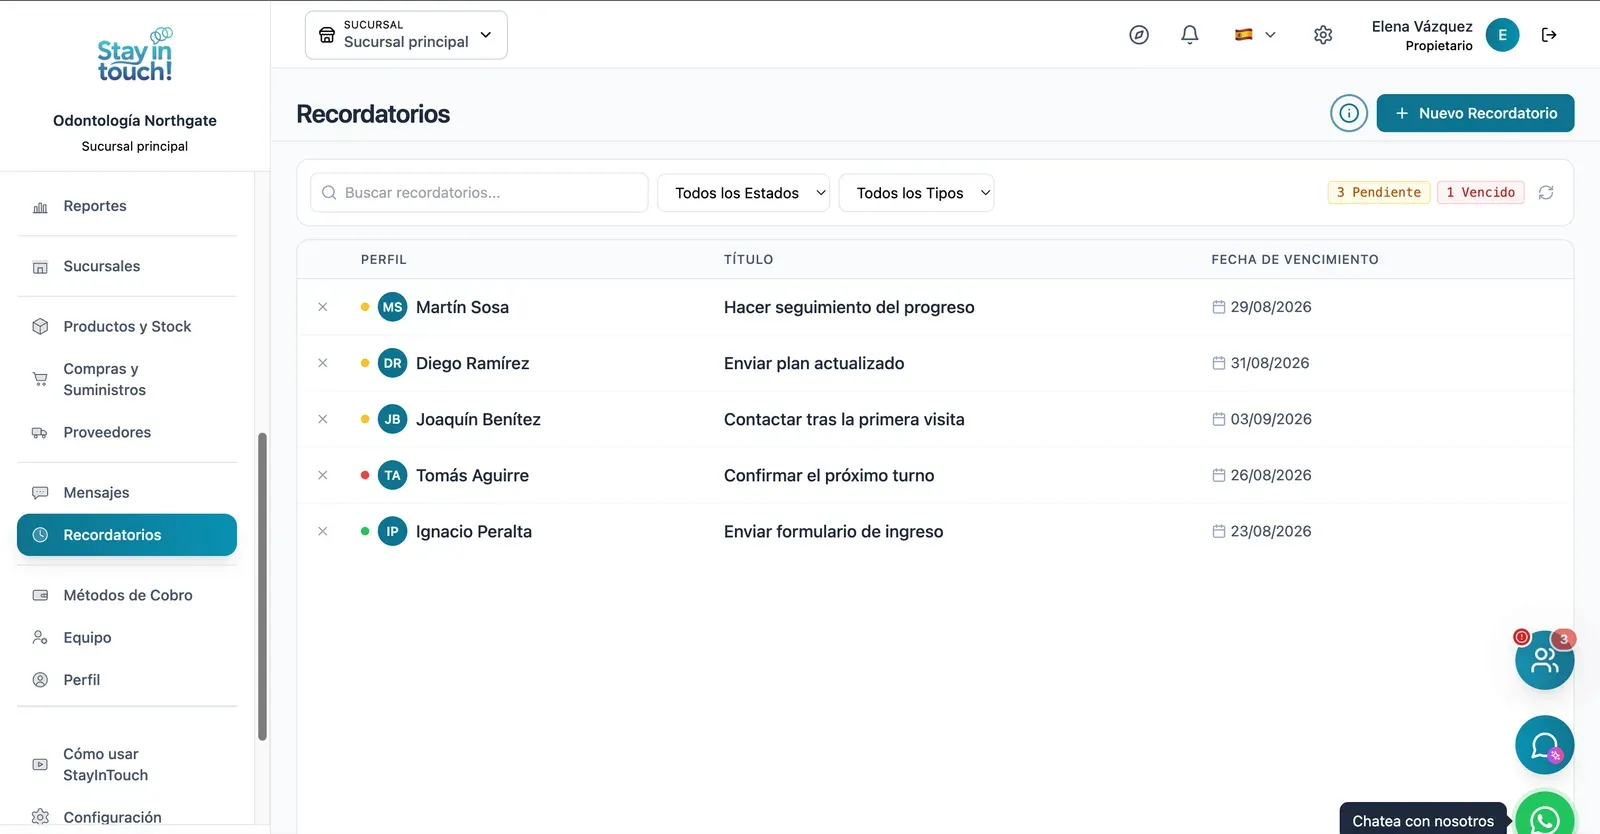Select due date 26/08/2026
The image size is (1600, 834).
click(x=1262, y=475)
